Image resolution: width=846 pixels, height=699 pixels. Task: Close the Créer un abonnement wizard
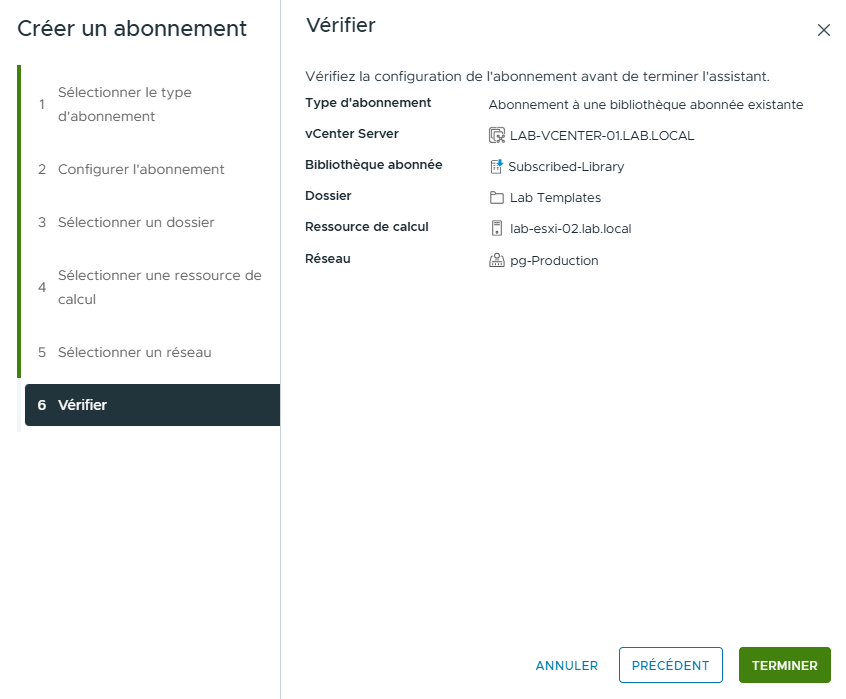824,30
